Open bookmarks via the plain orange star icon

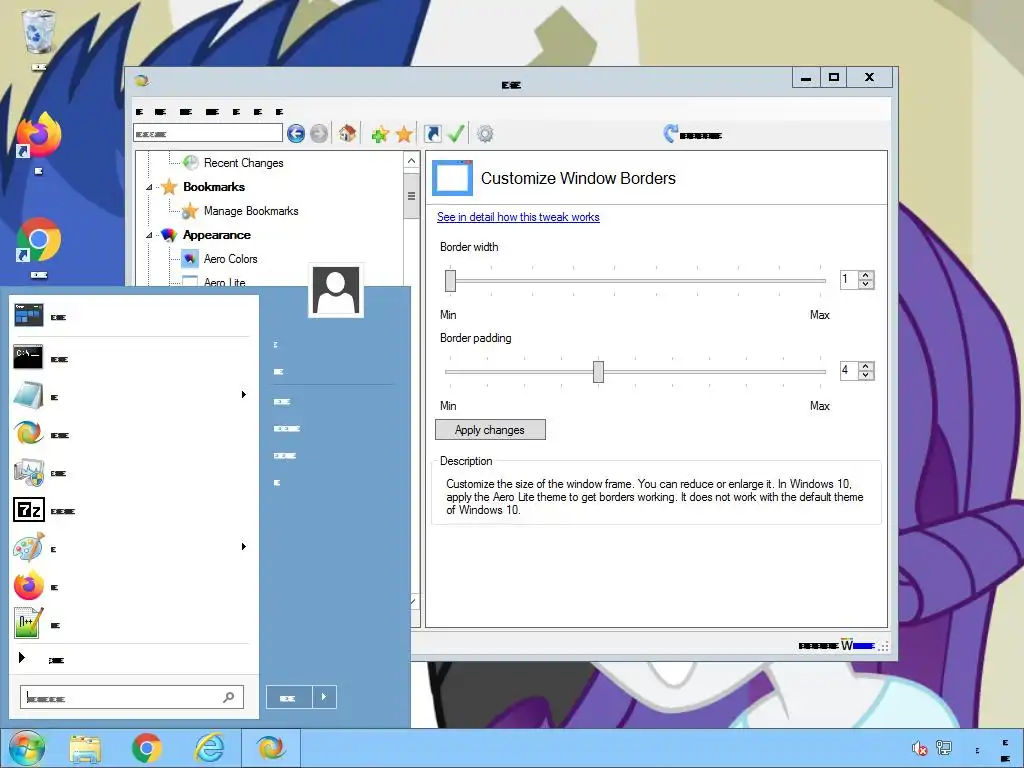tap(404, 135)
